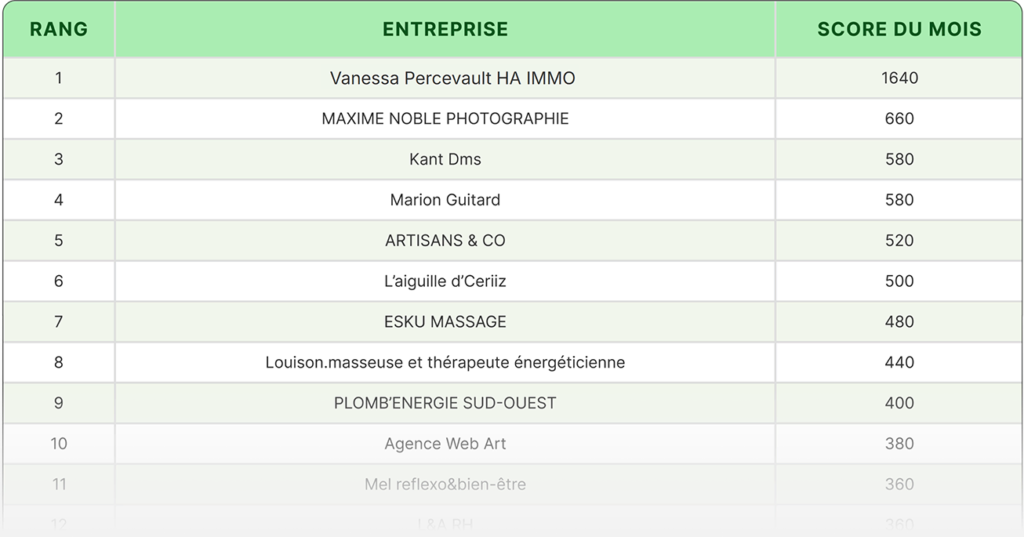Sort by SCORE DU MOIS header
Viewport: 1024px width, 537px height.
tap(899, 29)
